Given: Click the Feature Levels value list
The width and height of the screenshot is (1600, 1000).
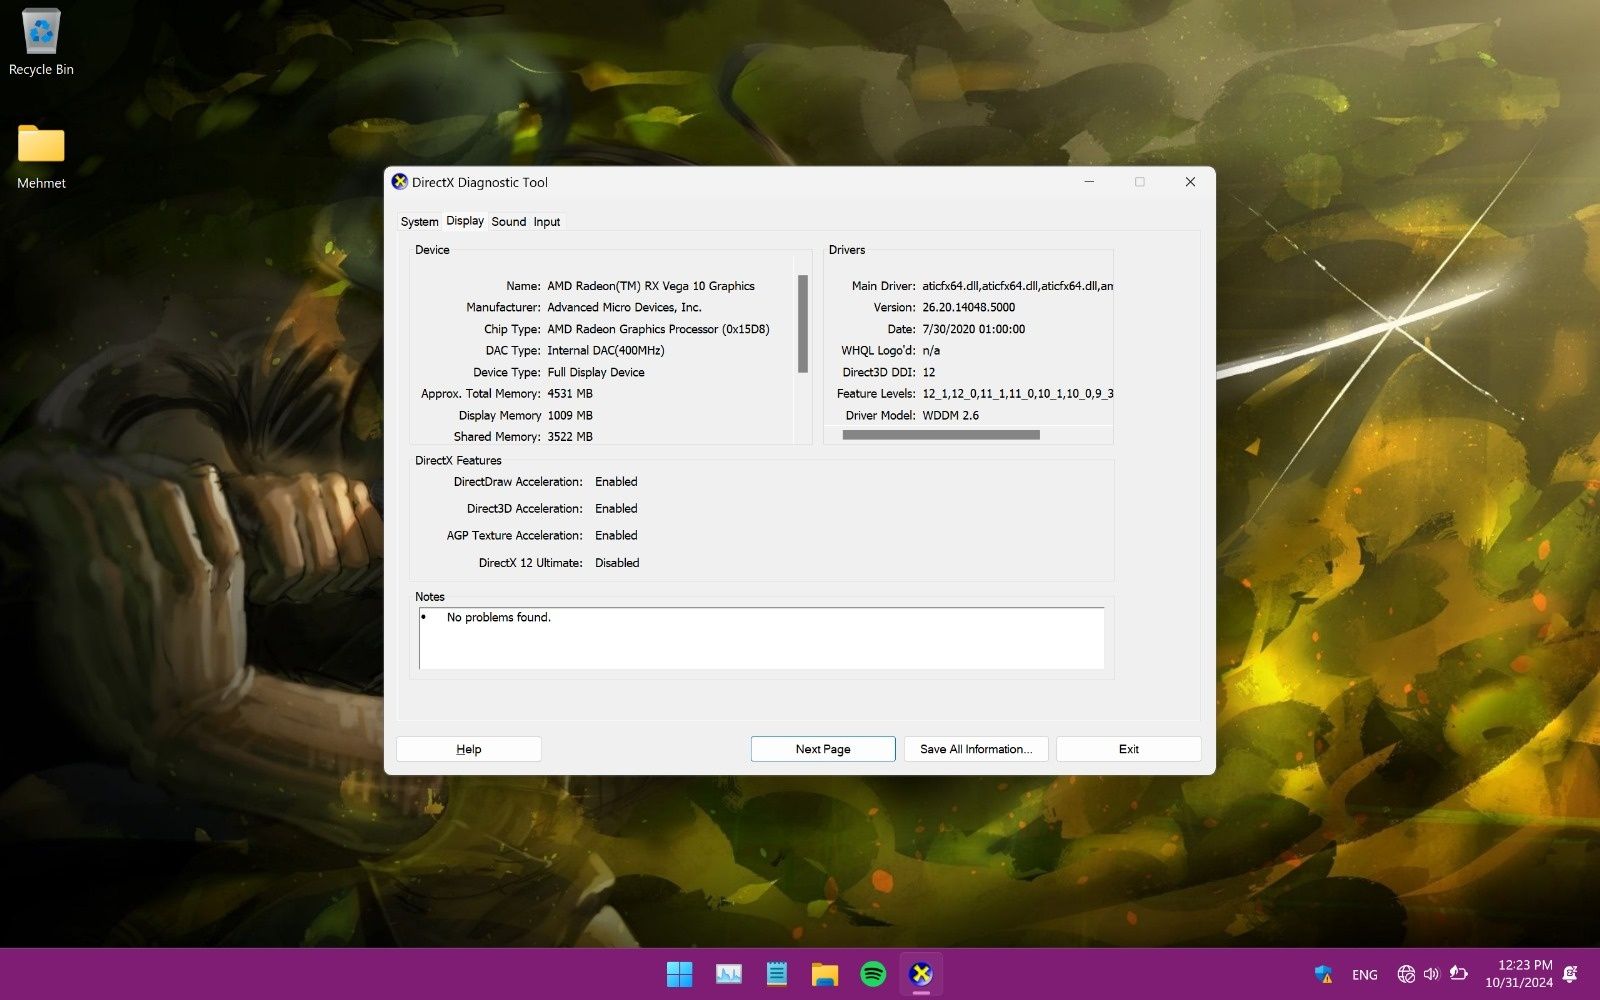Looking at the screenshot, I should click(x=1017, y=394).
